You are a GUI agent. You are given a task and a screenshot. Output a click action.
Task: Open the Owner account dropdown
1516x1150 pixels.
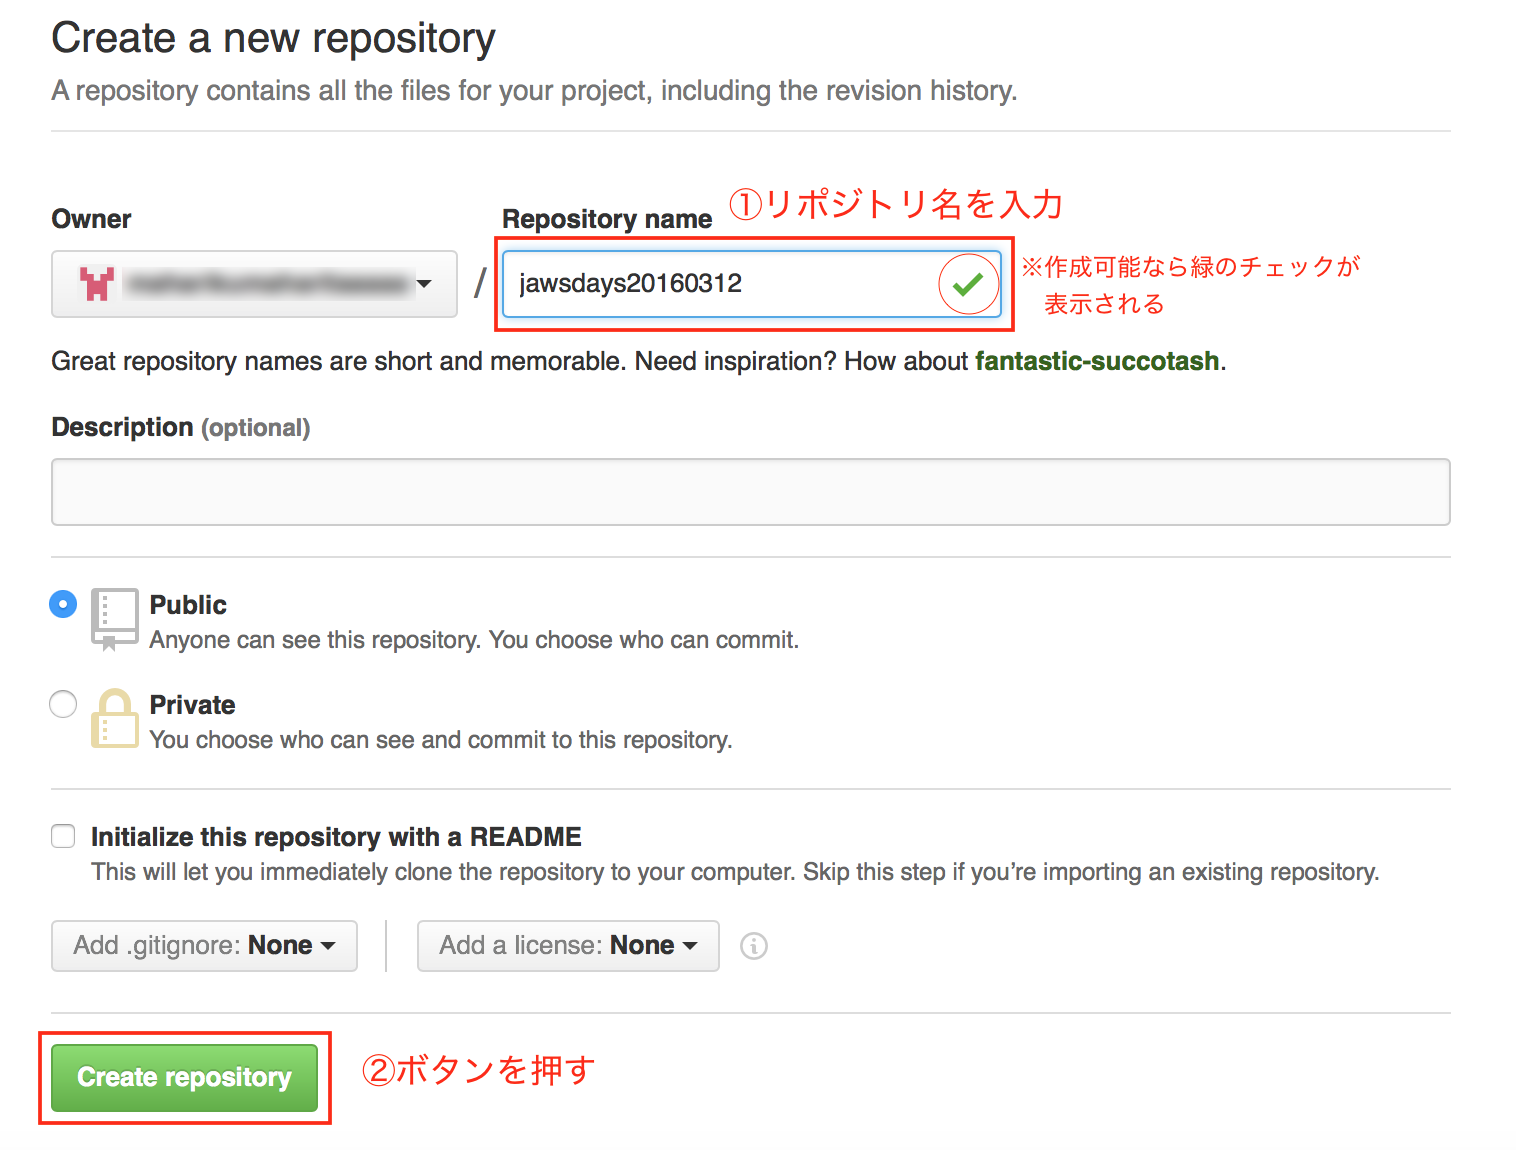point(254,284)
